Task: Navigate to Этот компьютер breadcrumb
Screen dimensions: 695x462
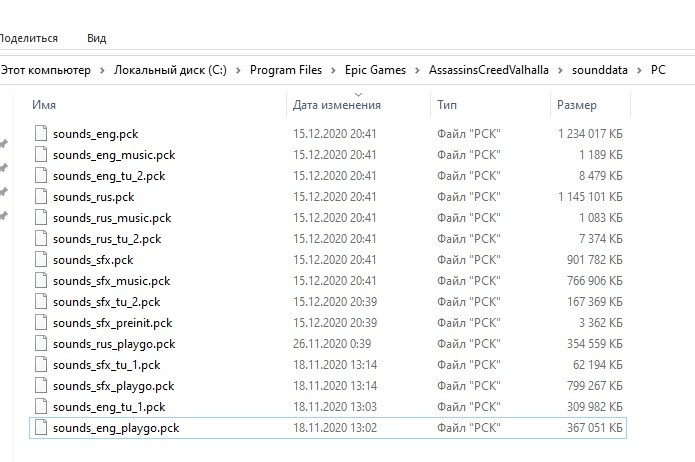Action: 45,70
